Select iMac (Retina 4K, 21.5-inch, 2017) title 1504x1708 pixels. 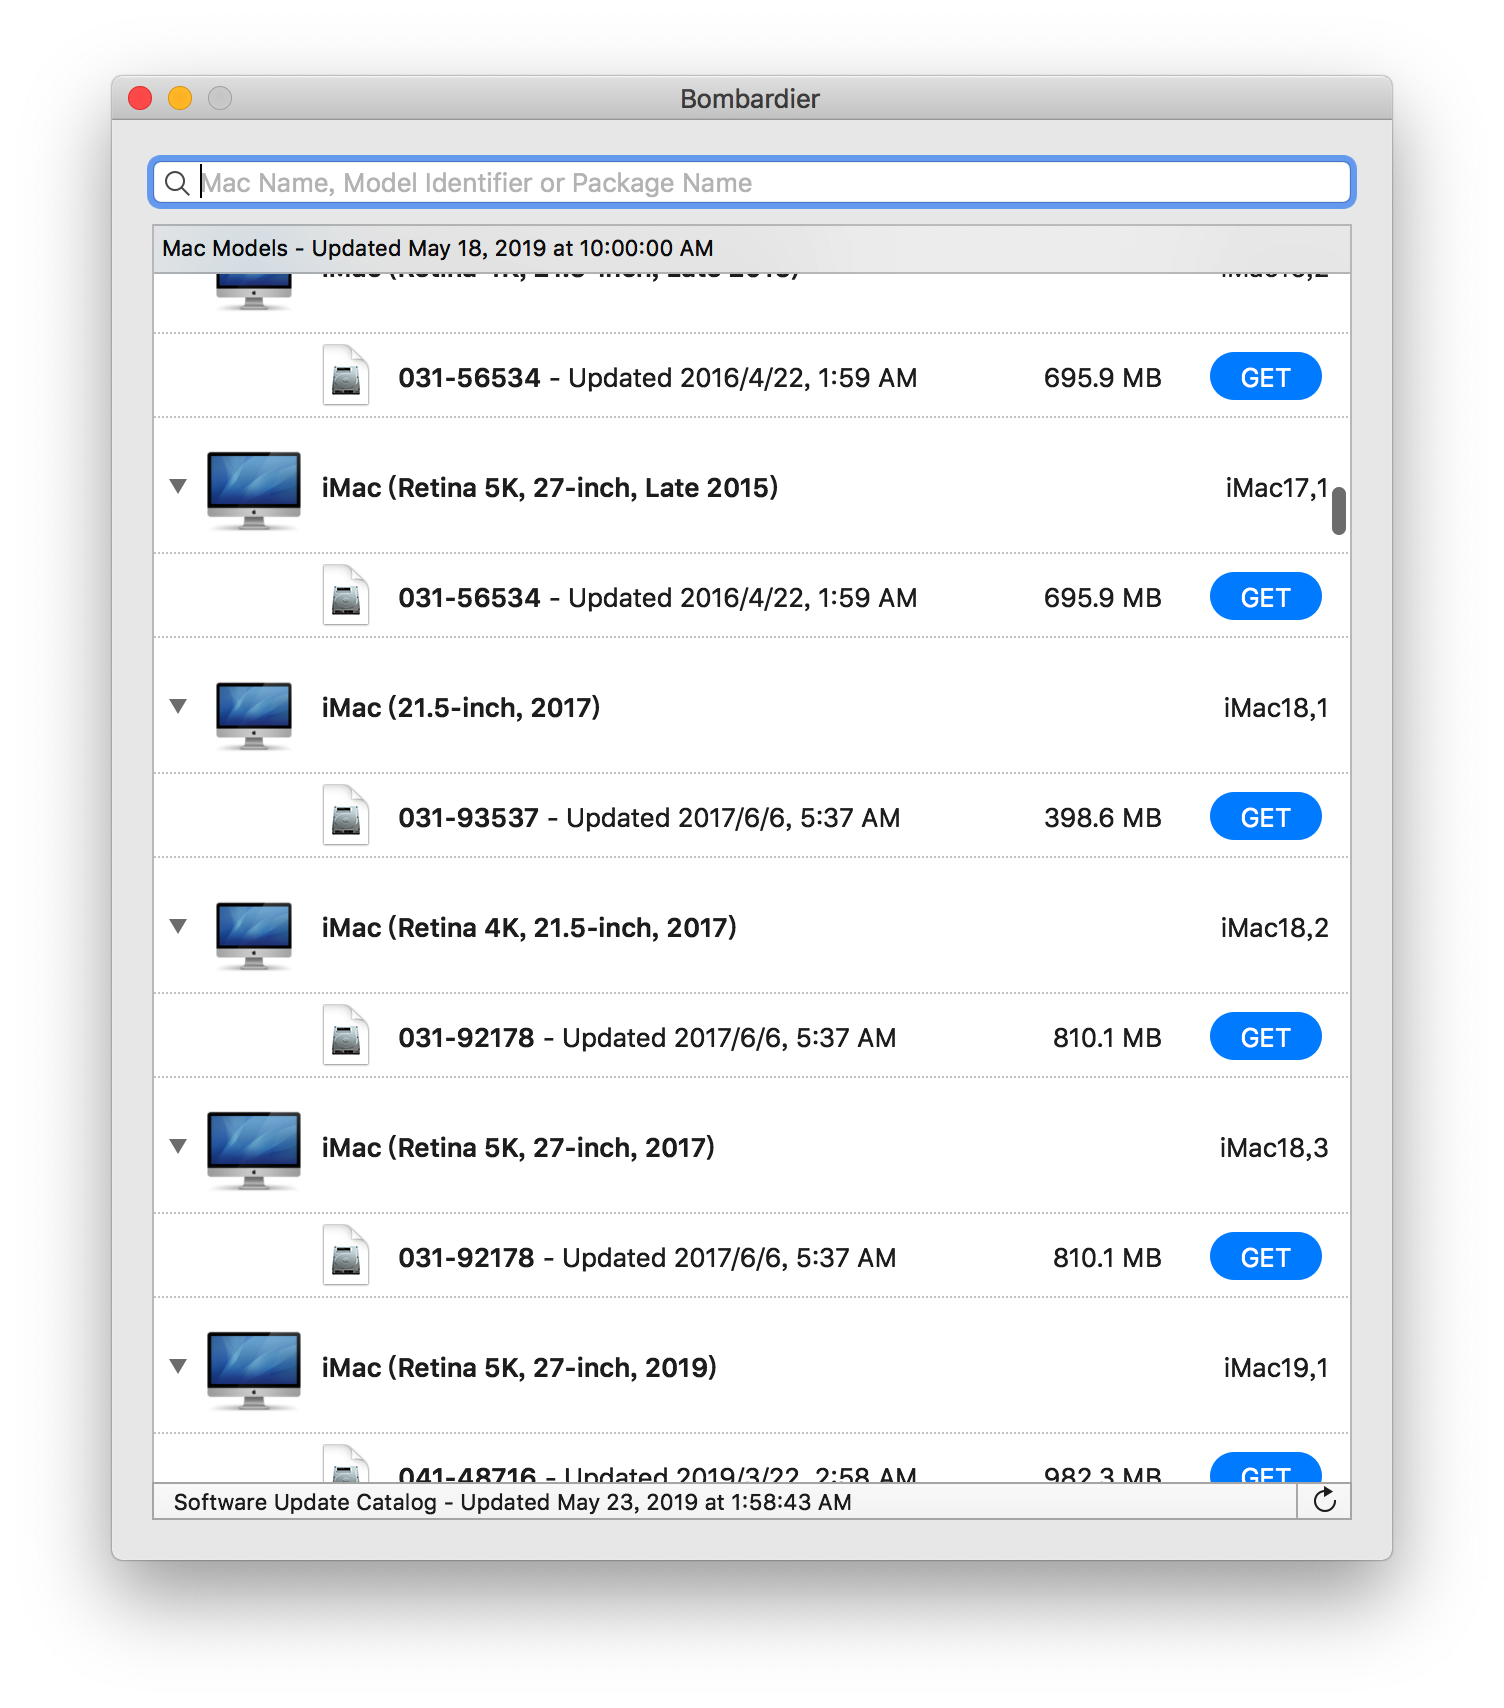coord(529,928)
